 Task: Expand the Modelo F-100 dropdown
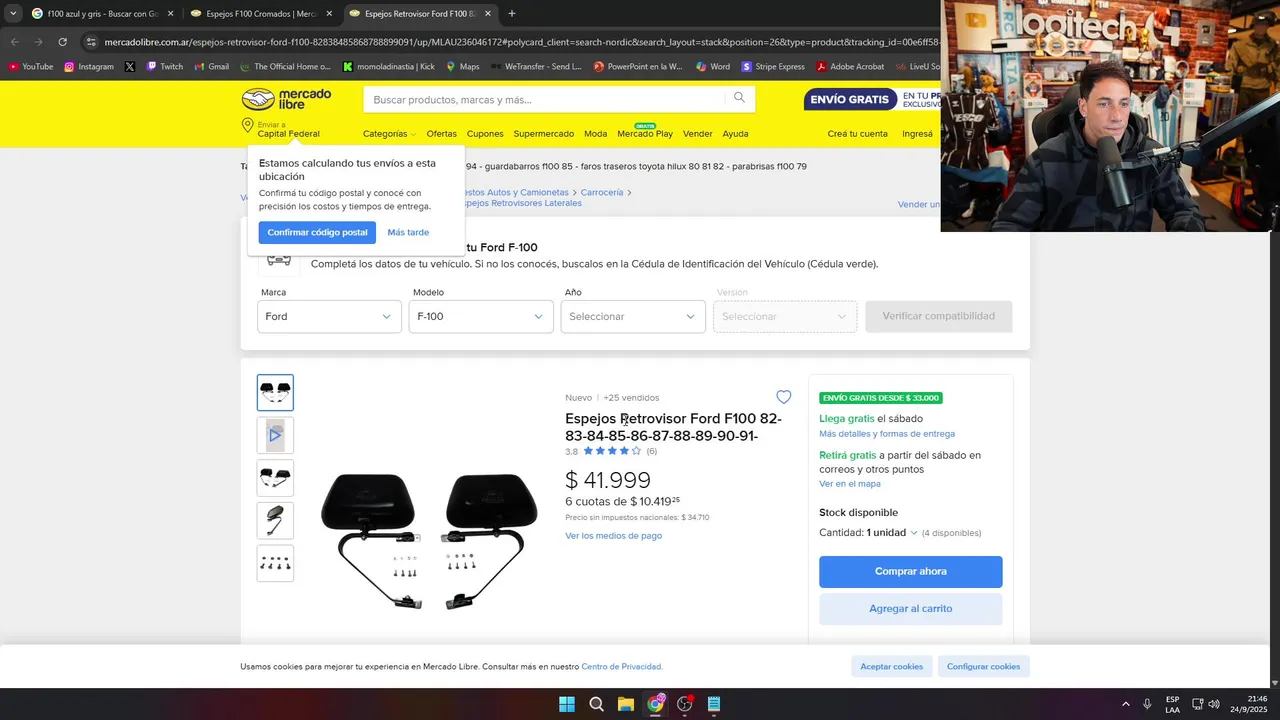click(481, 316)
